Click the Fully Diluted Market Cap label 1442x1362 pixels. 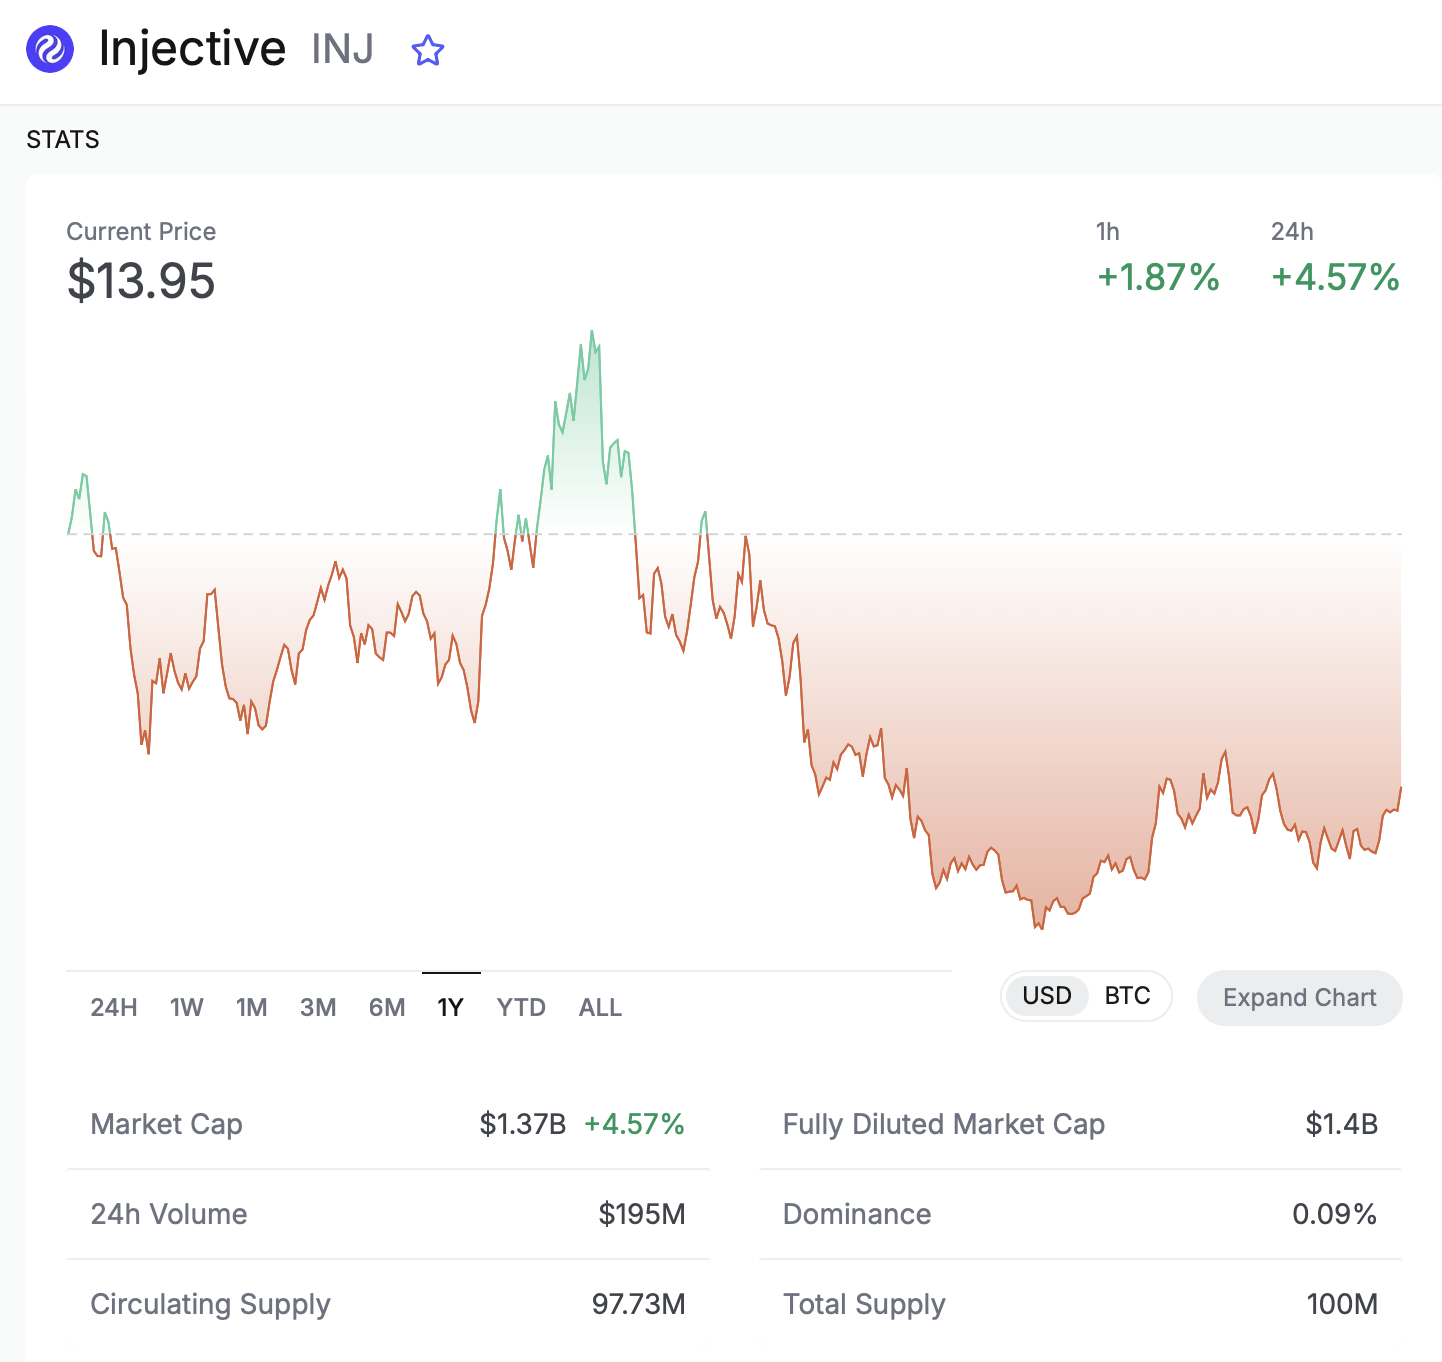(944, 1124)
